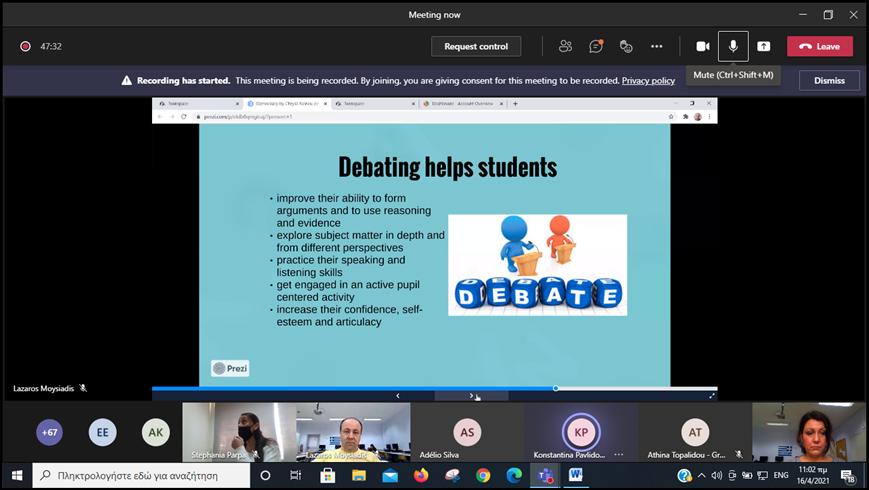Open the Mail app from the taskbar

(390, 476)
